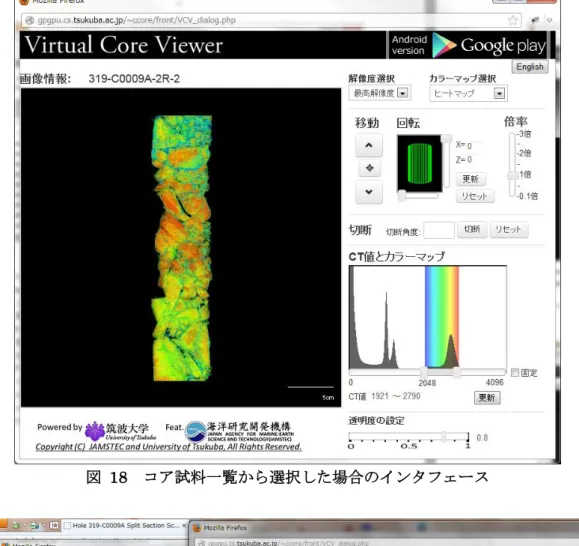579x546 pixels.
Task: Bookmark the page with the star icon
Action: 513,20
